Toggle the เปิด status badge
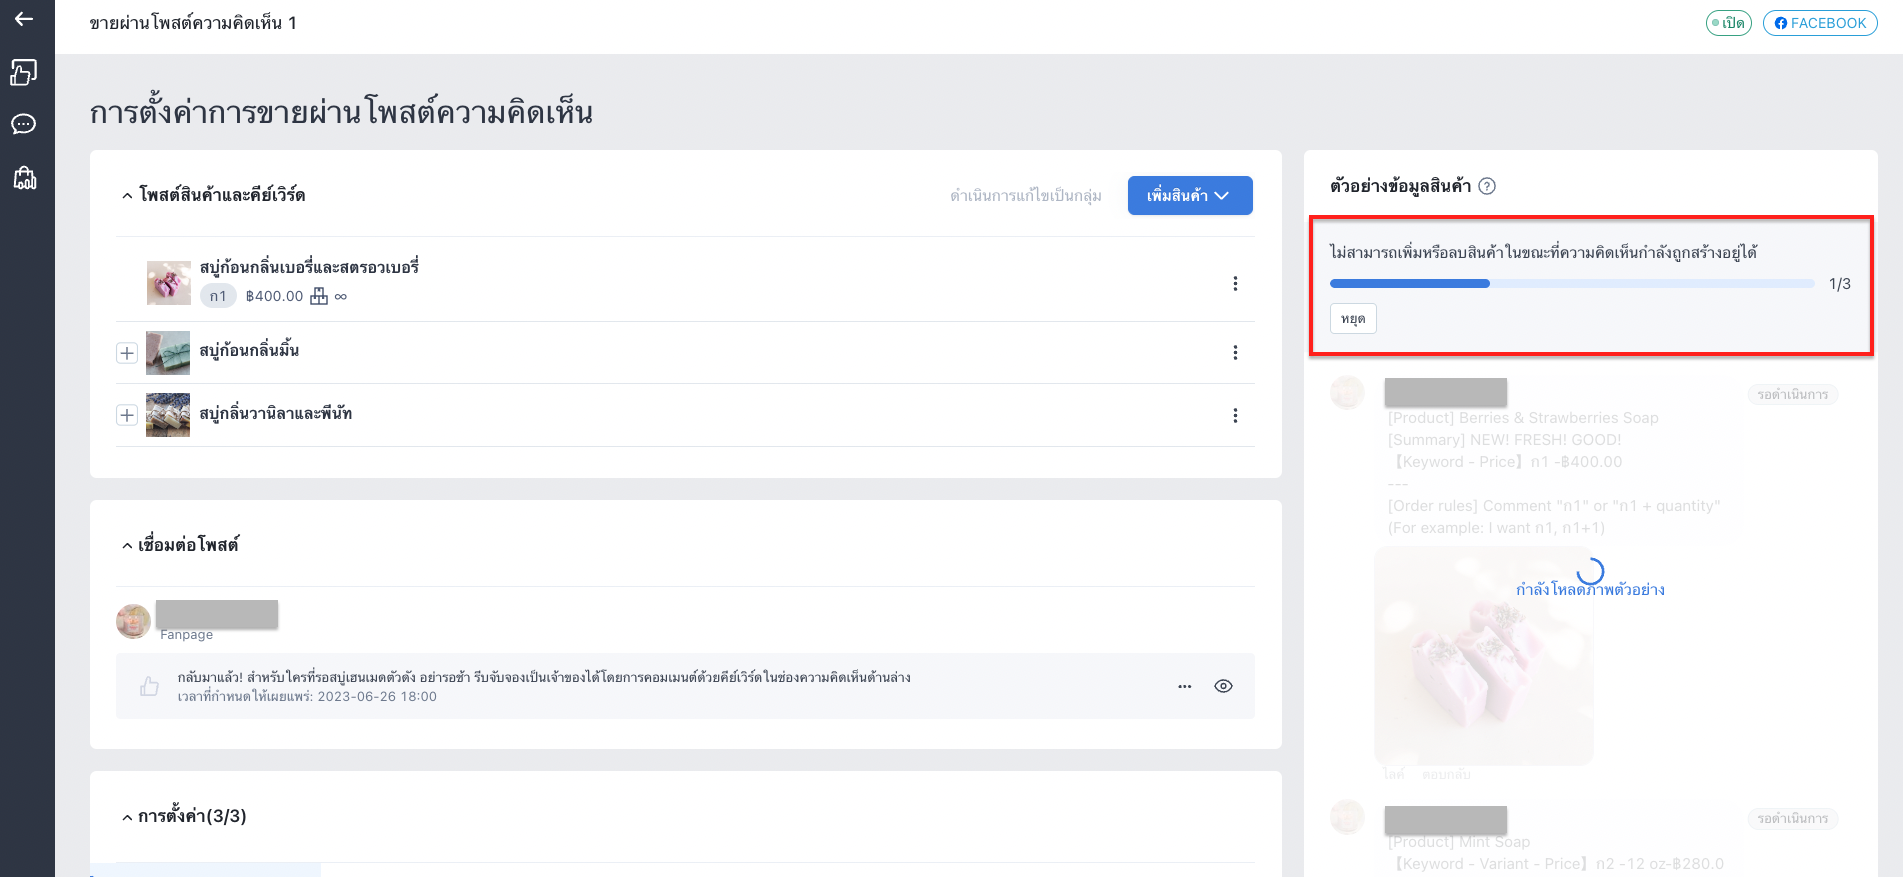Image resolution: width=1903 pixels, height=877 pixels. (x=1729, y=23)
